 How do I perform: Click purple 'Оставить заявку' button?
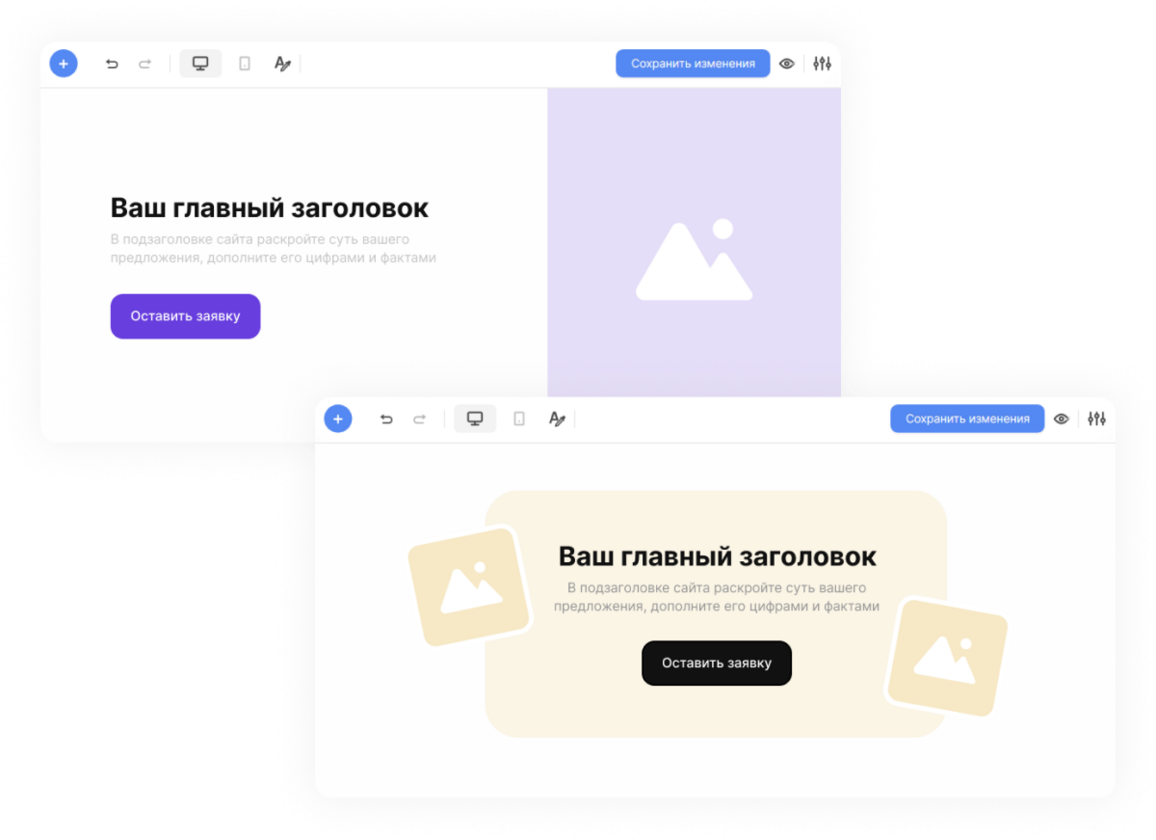point(185,316)
